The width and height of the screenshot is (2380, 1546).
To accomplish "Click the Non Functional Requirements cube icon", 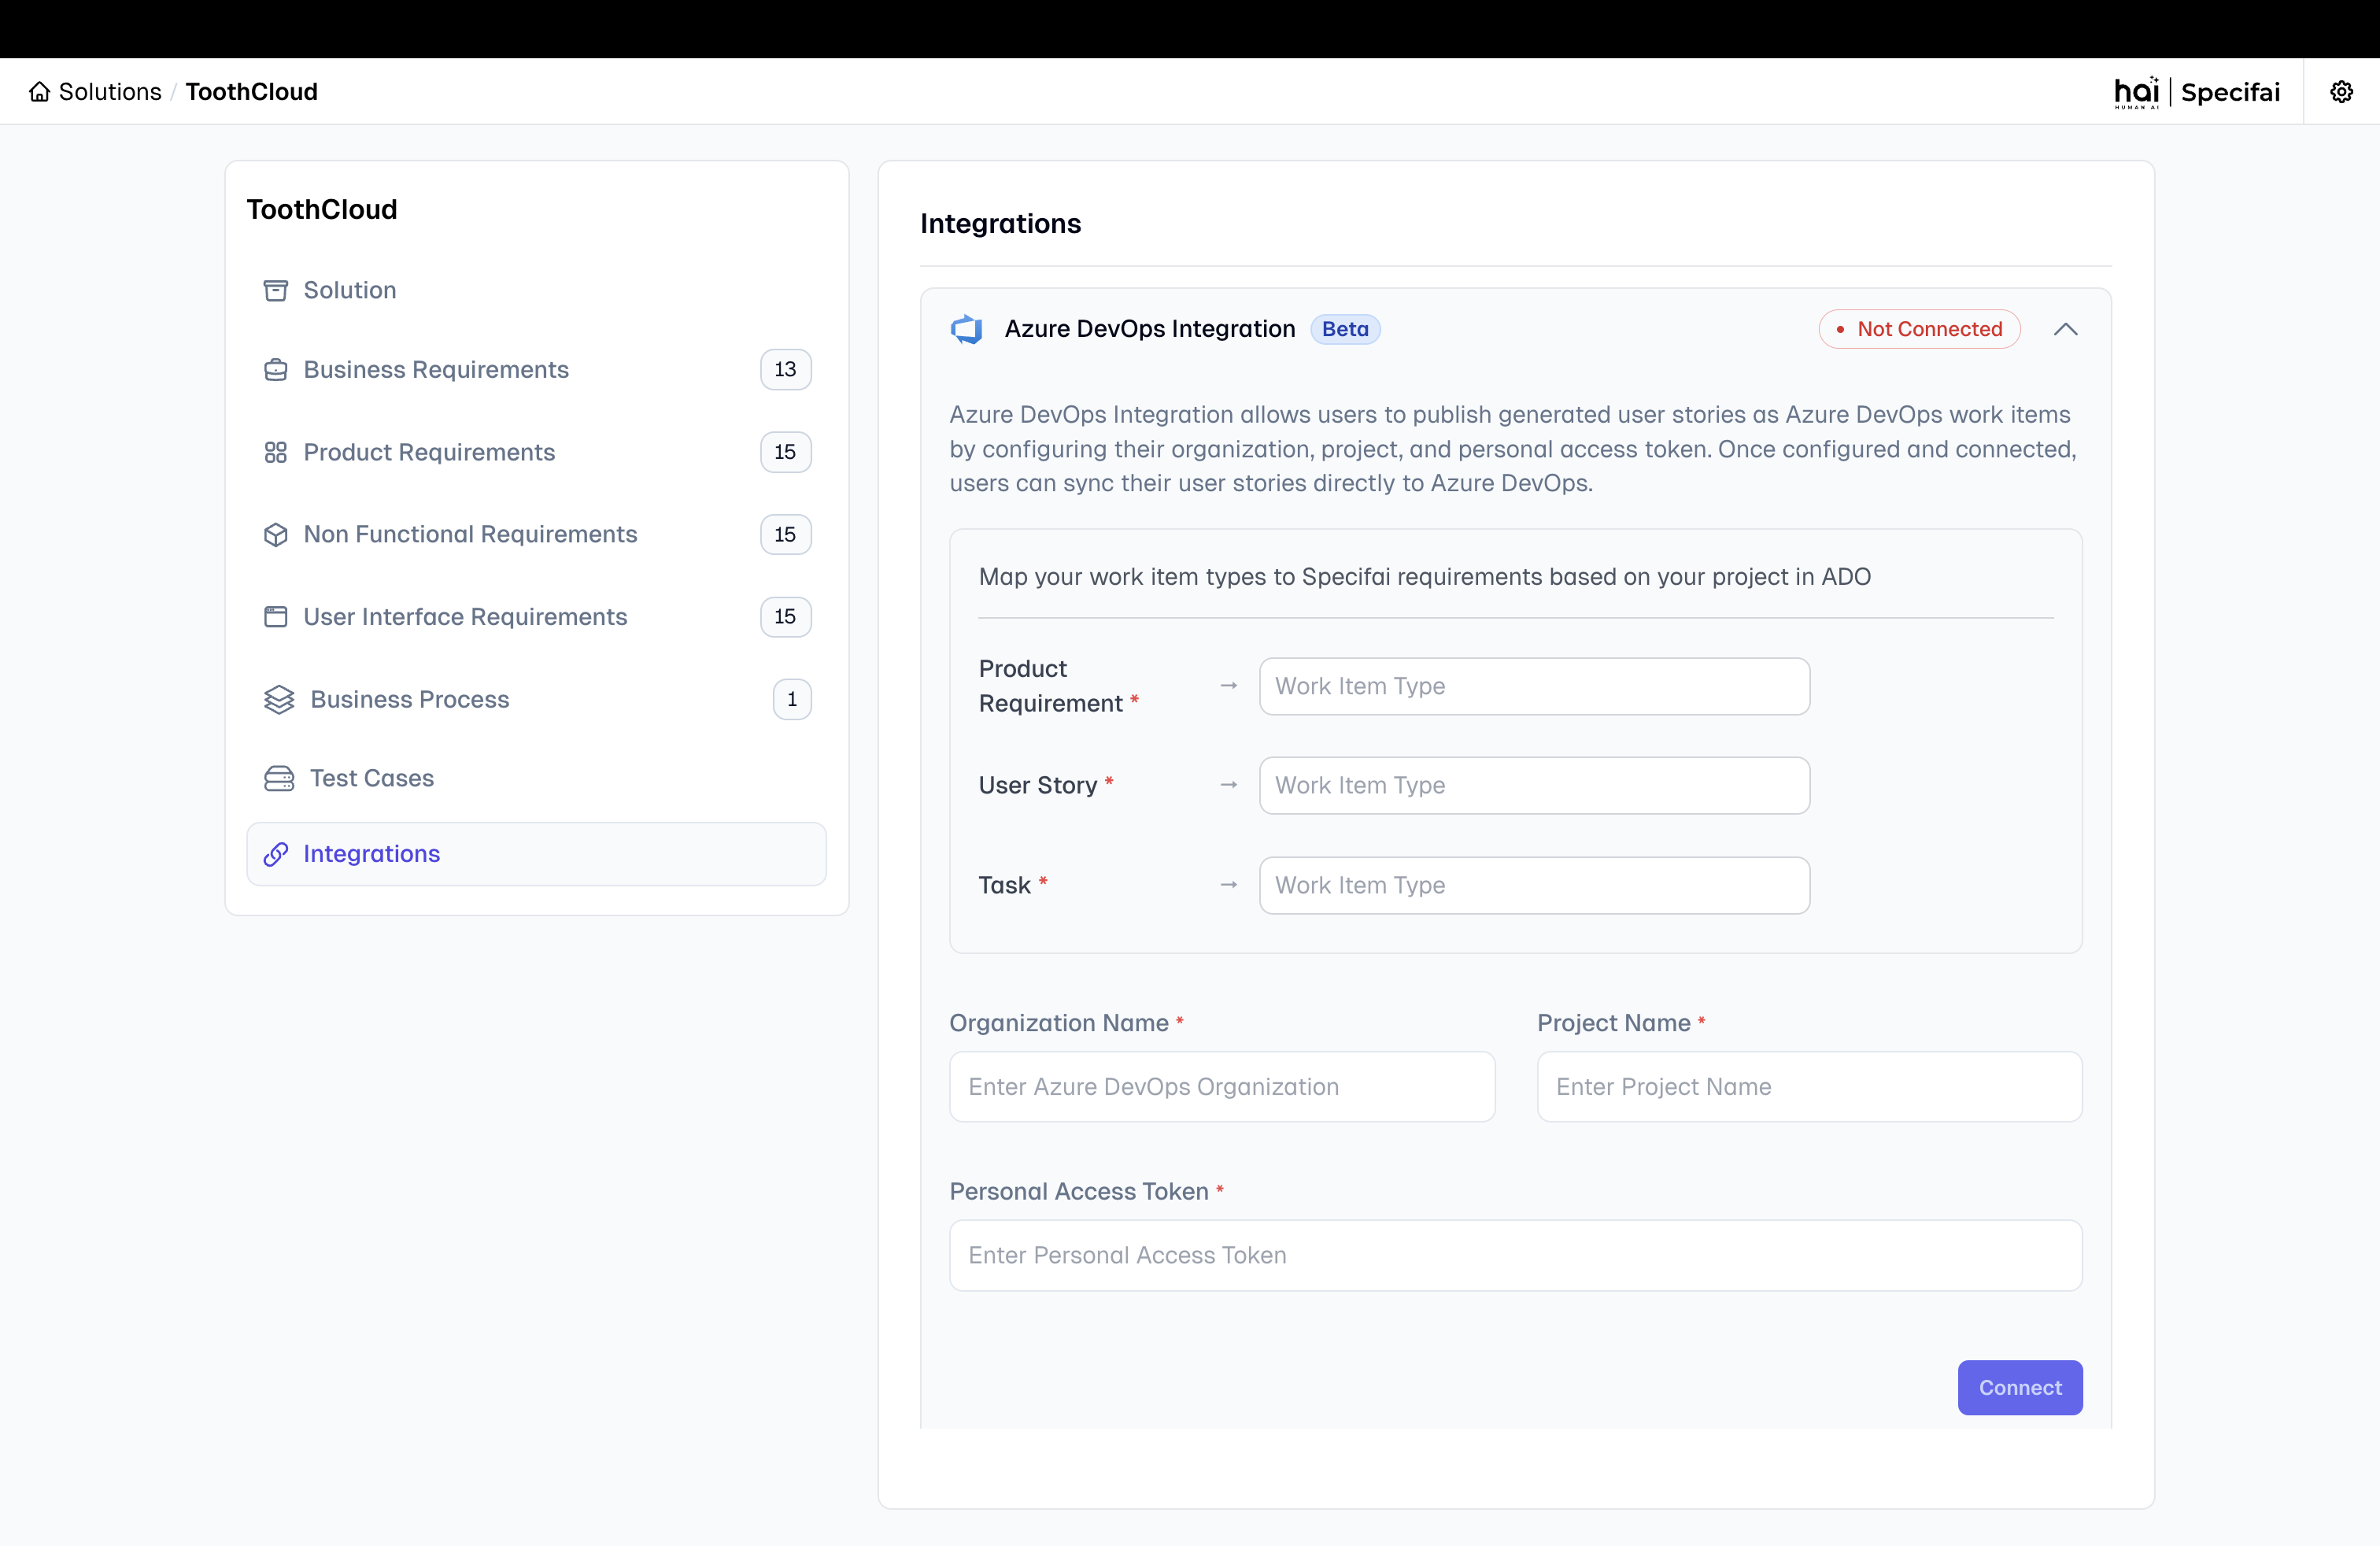I will (275, 535).
